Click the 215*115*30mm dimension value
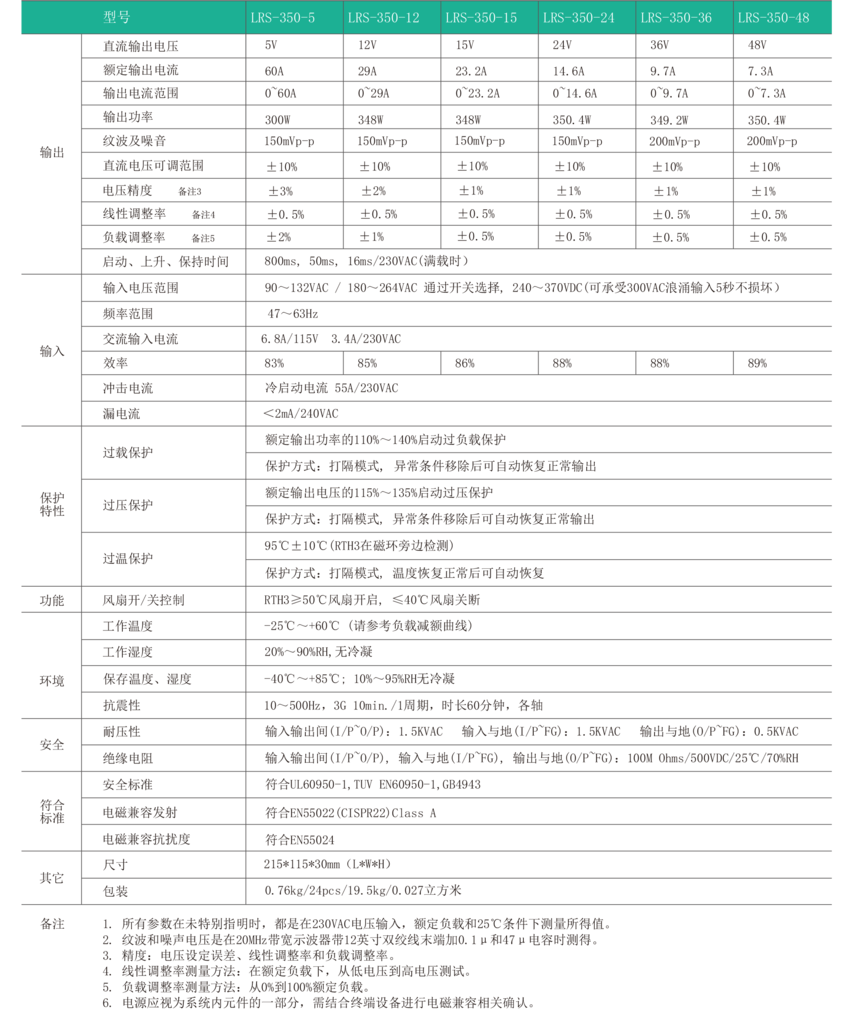The width and height of the screenshot is (860, 1022). (x=328, y=864)
